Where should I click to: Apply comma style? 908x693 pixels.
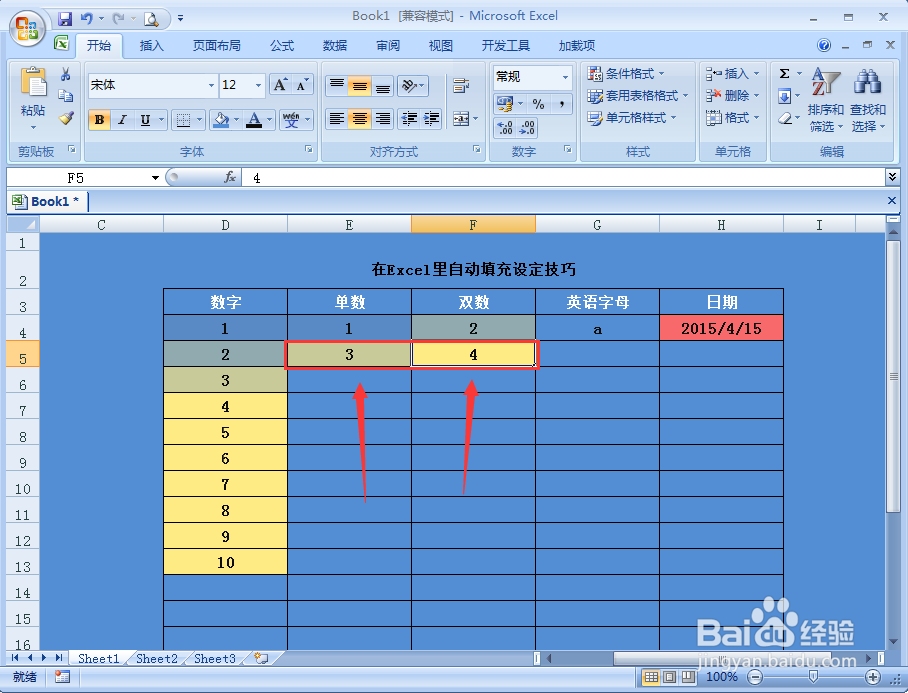coord(562,104)
